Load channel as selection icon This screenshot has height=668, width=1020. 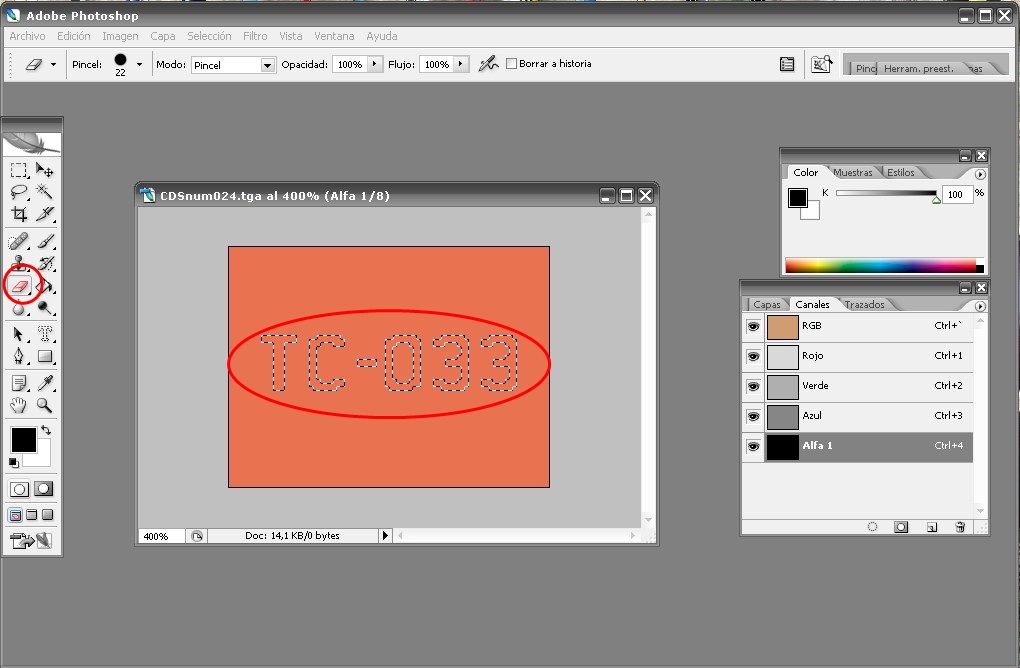(x=872, y=527)
